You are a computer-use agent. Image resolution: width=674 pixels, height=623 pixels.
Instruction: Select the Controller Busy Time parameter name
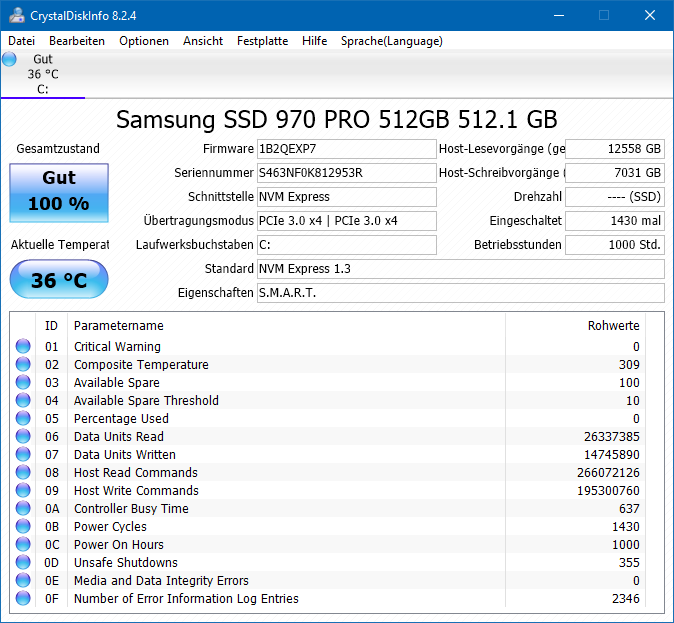(x=131, y=509)
